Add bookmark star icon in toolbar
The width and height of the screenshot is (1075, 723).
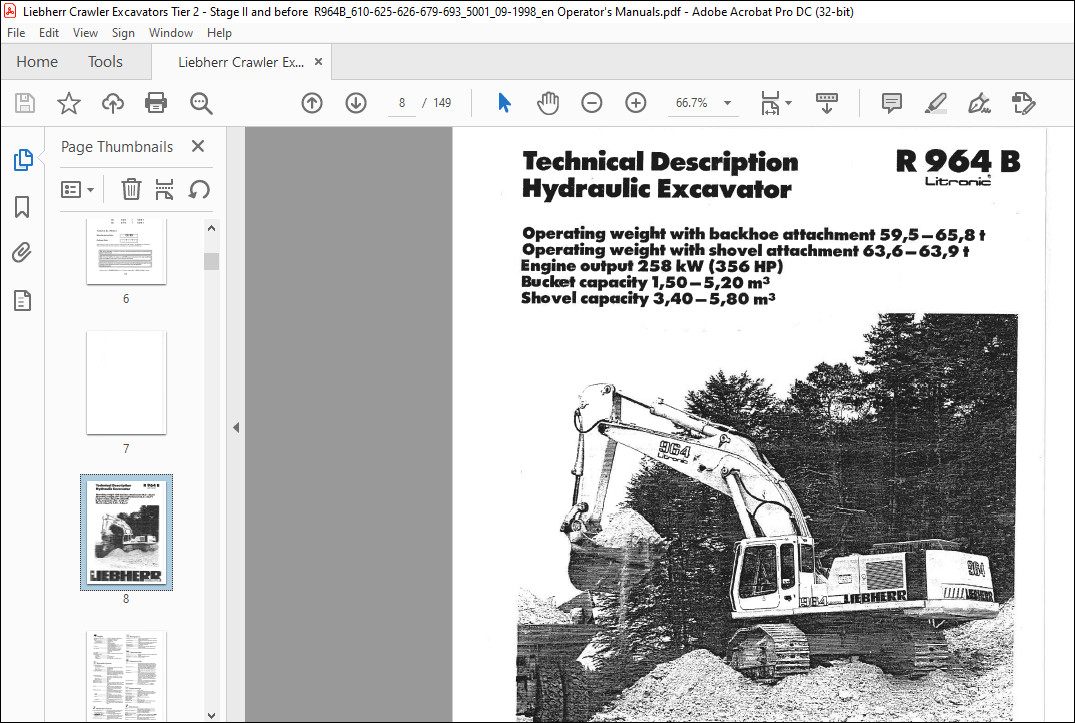pos(69,103)
